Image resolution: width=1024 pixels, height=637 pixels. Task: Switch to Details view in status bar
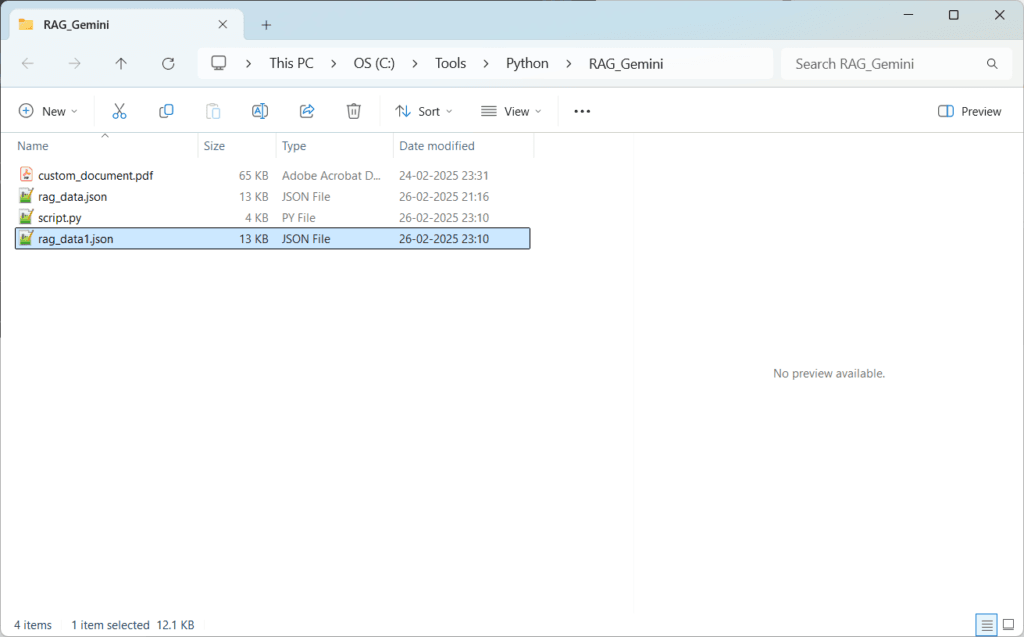click(x=986, y=625)
